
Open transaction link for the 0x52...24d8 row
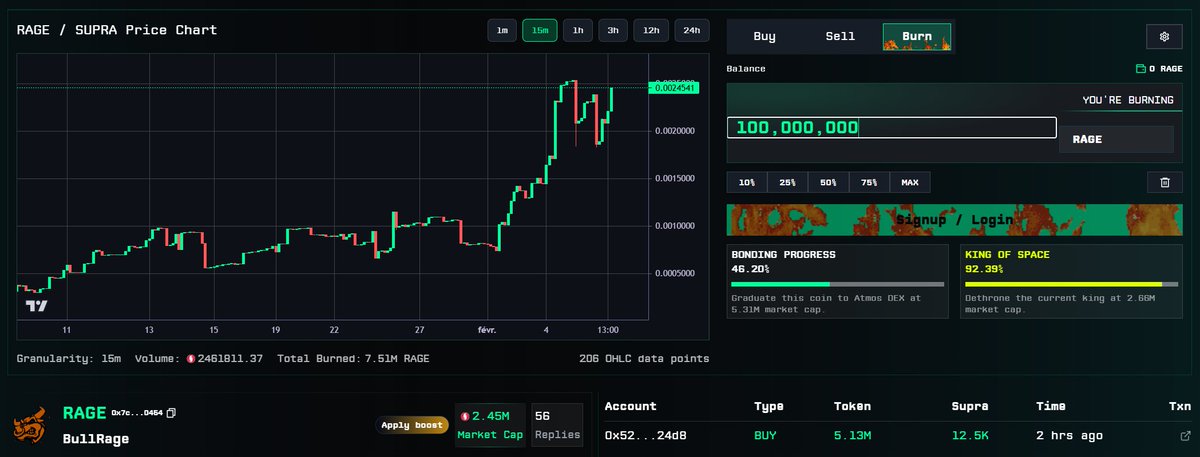(1185, 436)
